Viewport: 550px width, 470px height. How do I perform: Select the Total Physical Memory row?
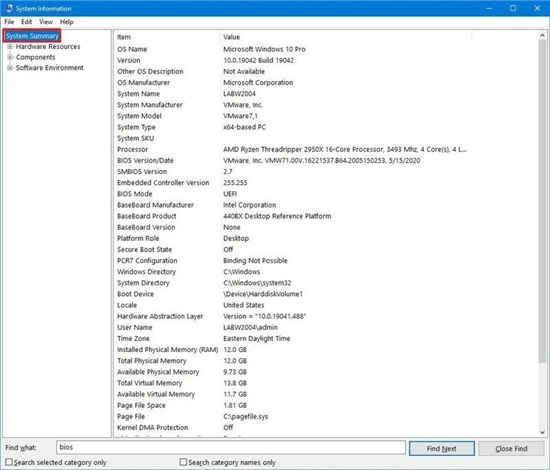[x=326, y=361]
